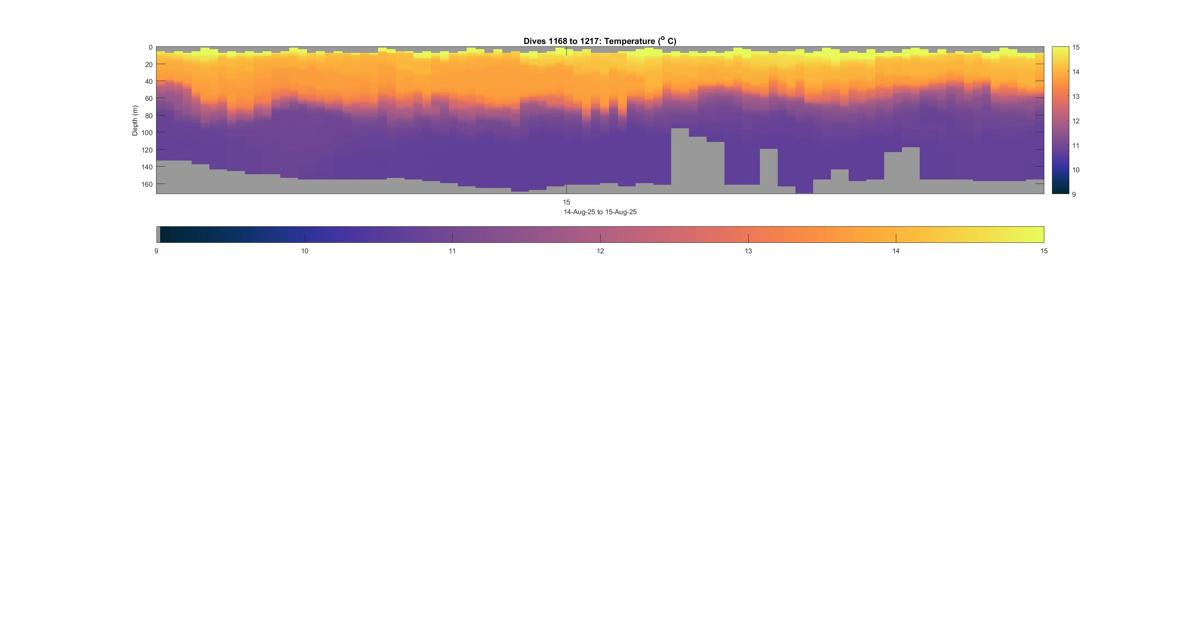Click depth axis tick label "100"
1200x622 pixels.
coord(146,132)
